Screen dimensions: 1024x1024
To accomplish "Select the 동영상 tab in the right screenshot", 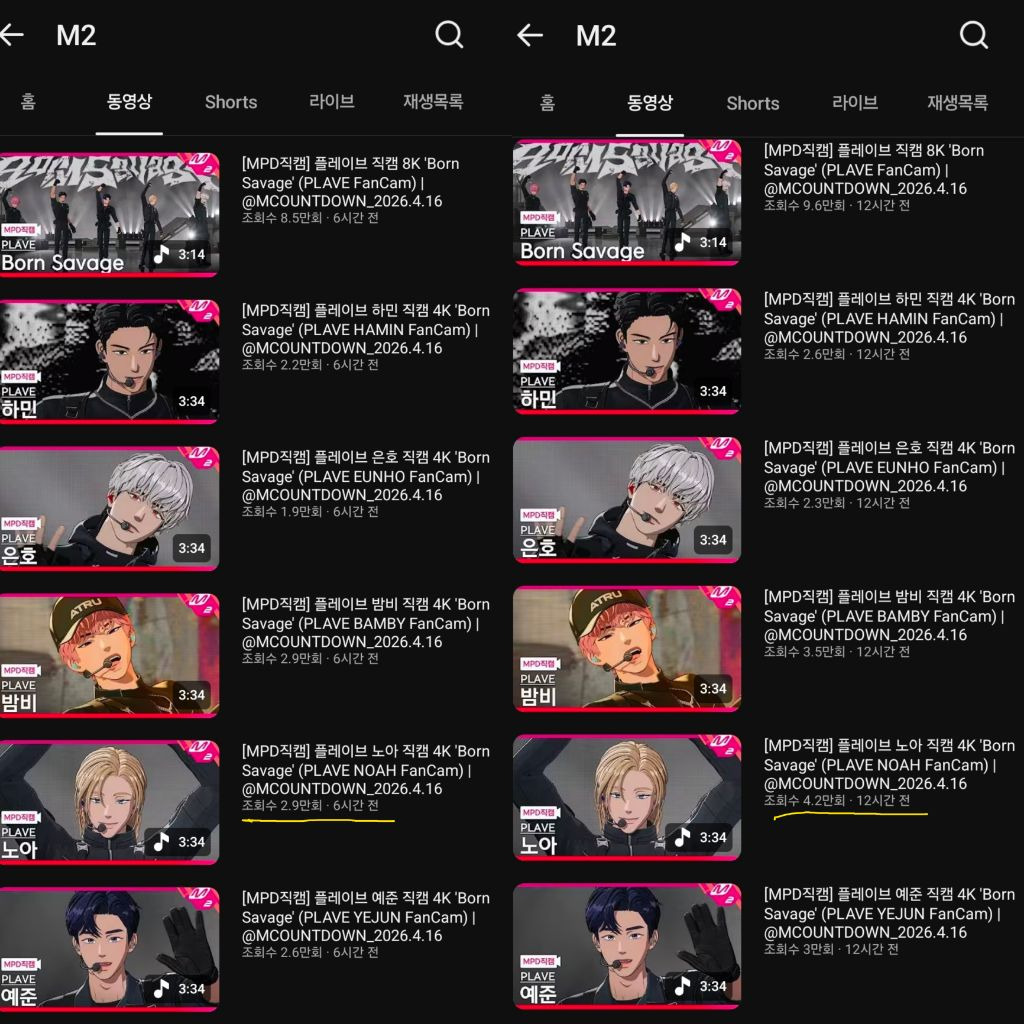I will 650,103.
